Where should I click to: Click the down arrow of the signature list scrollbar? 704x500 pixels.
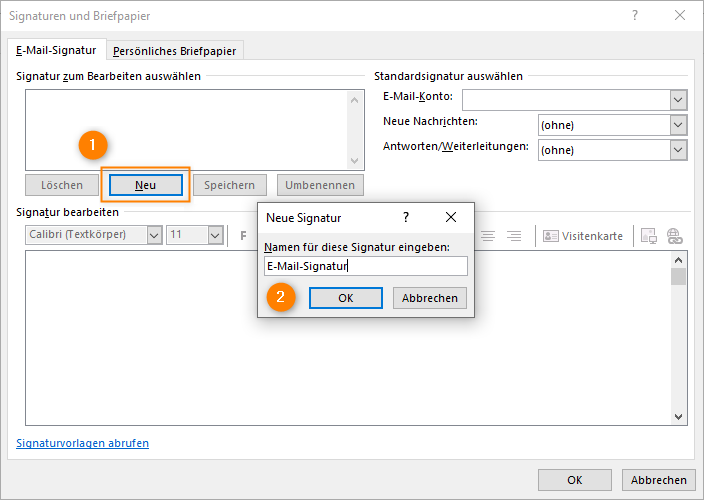354,160
